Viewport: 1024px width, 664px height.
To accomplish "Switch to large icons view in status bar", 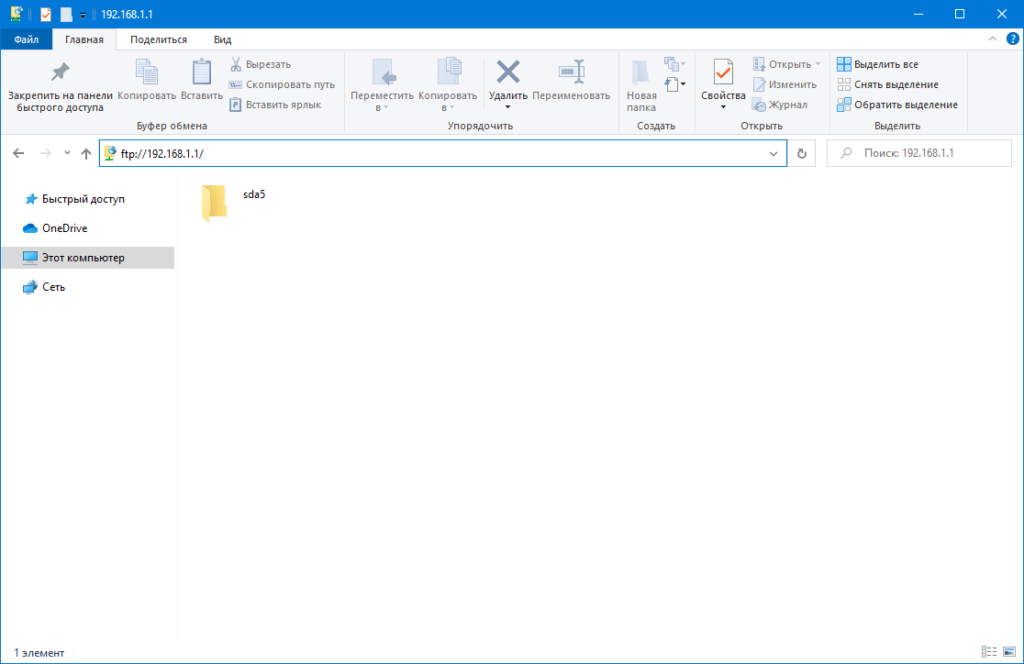I will point(1008,652).
